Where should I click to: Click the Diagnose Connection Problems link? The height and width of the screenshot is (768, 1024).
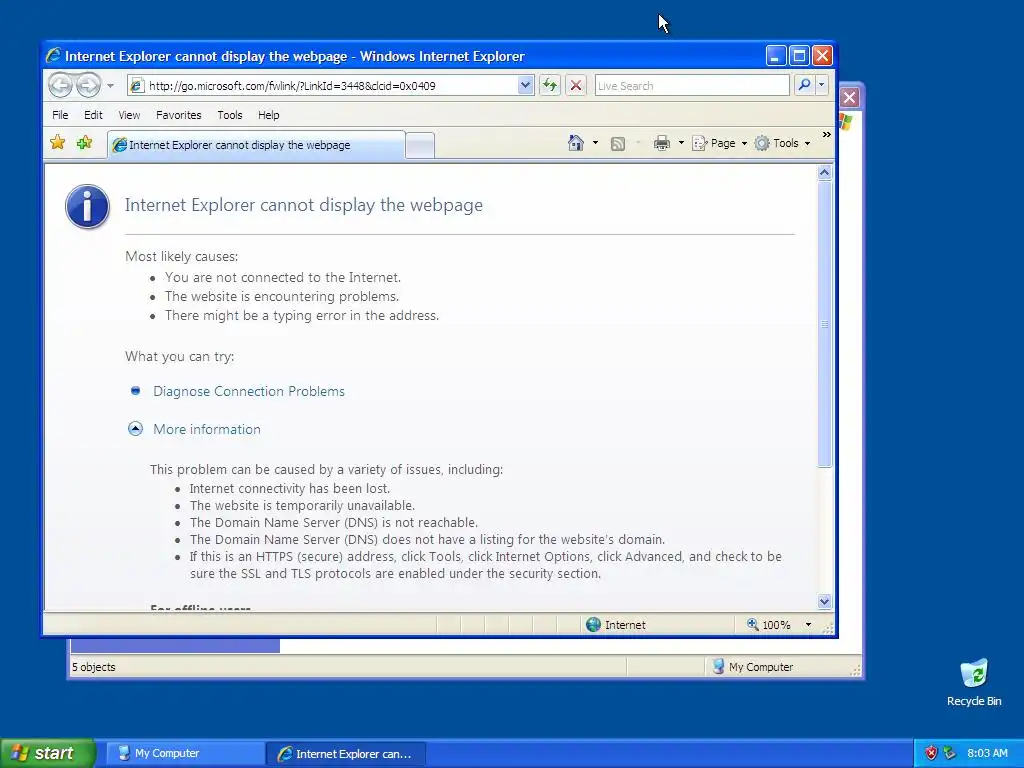pos(249,391)
